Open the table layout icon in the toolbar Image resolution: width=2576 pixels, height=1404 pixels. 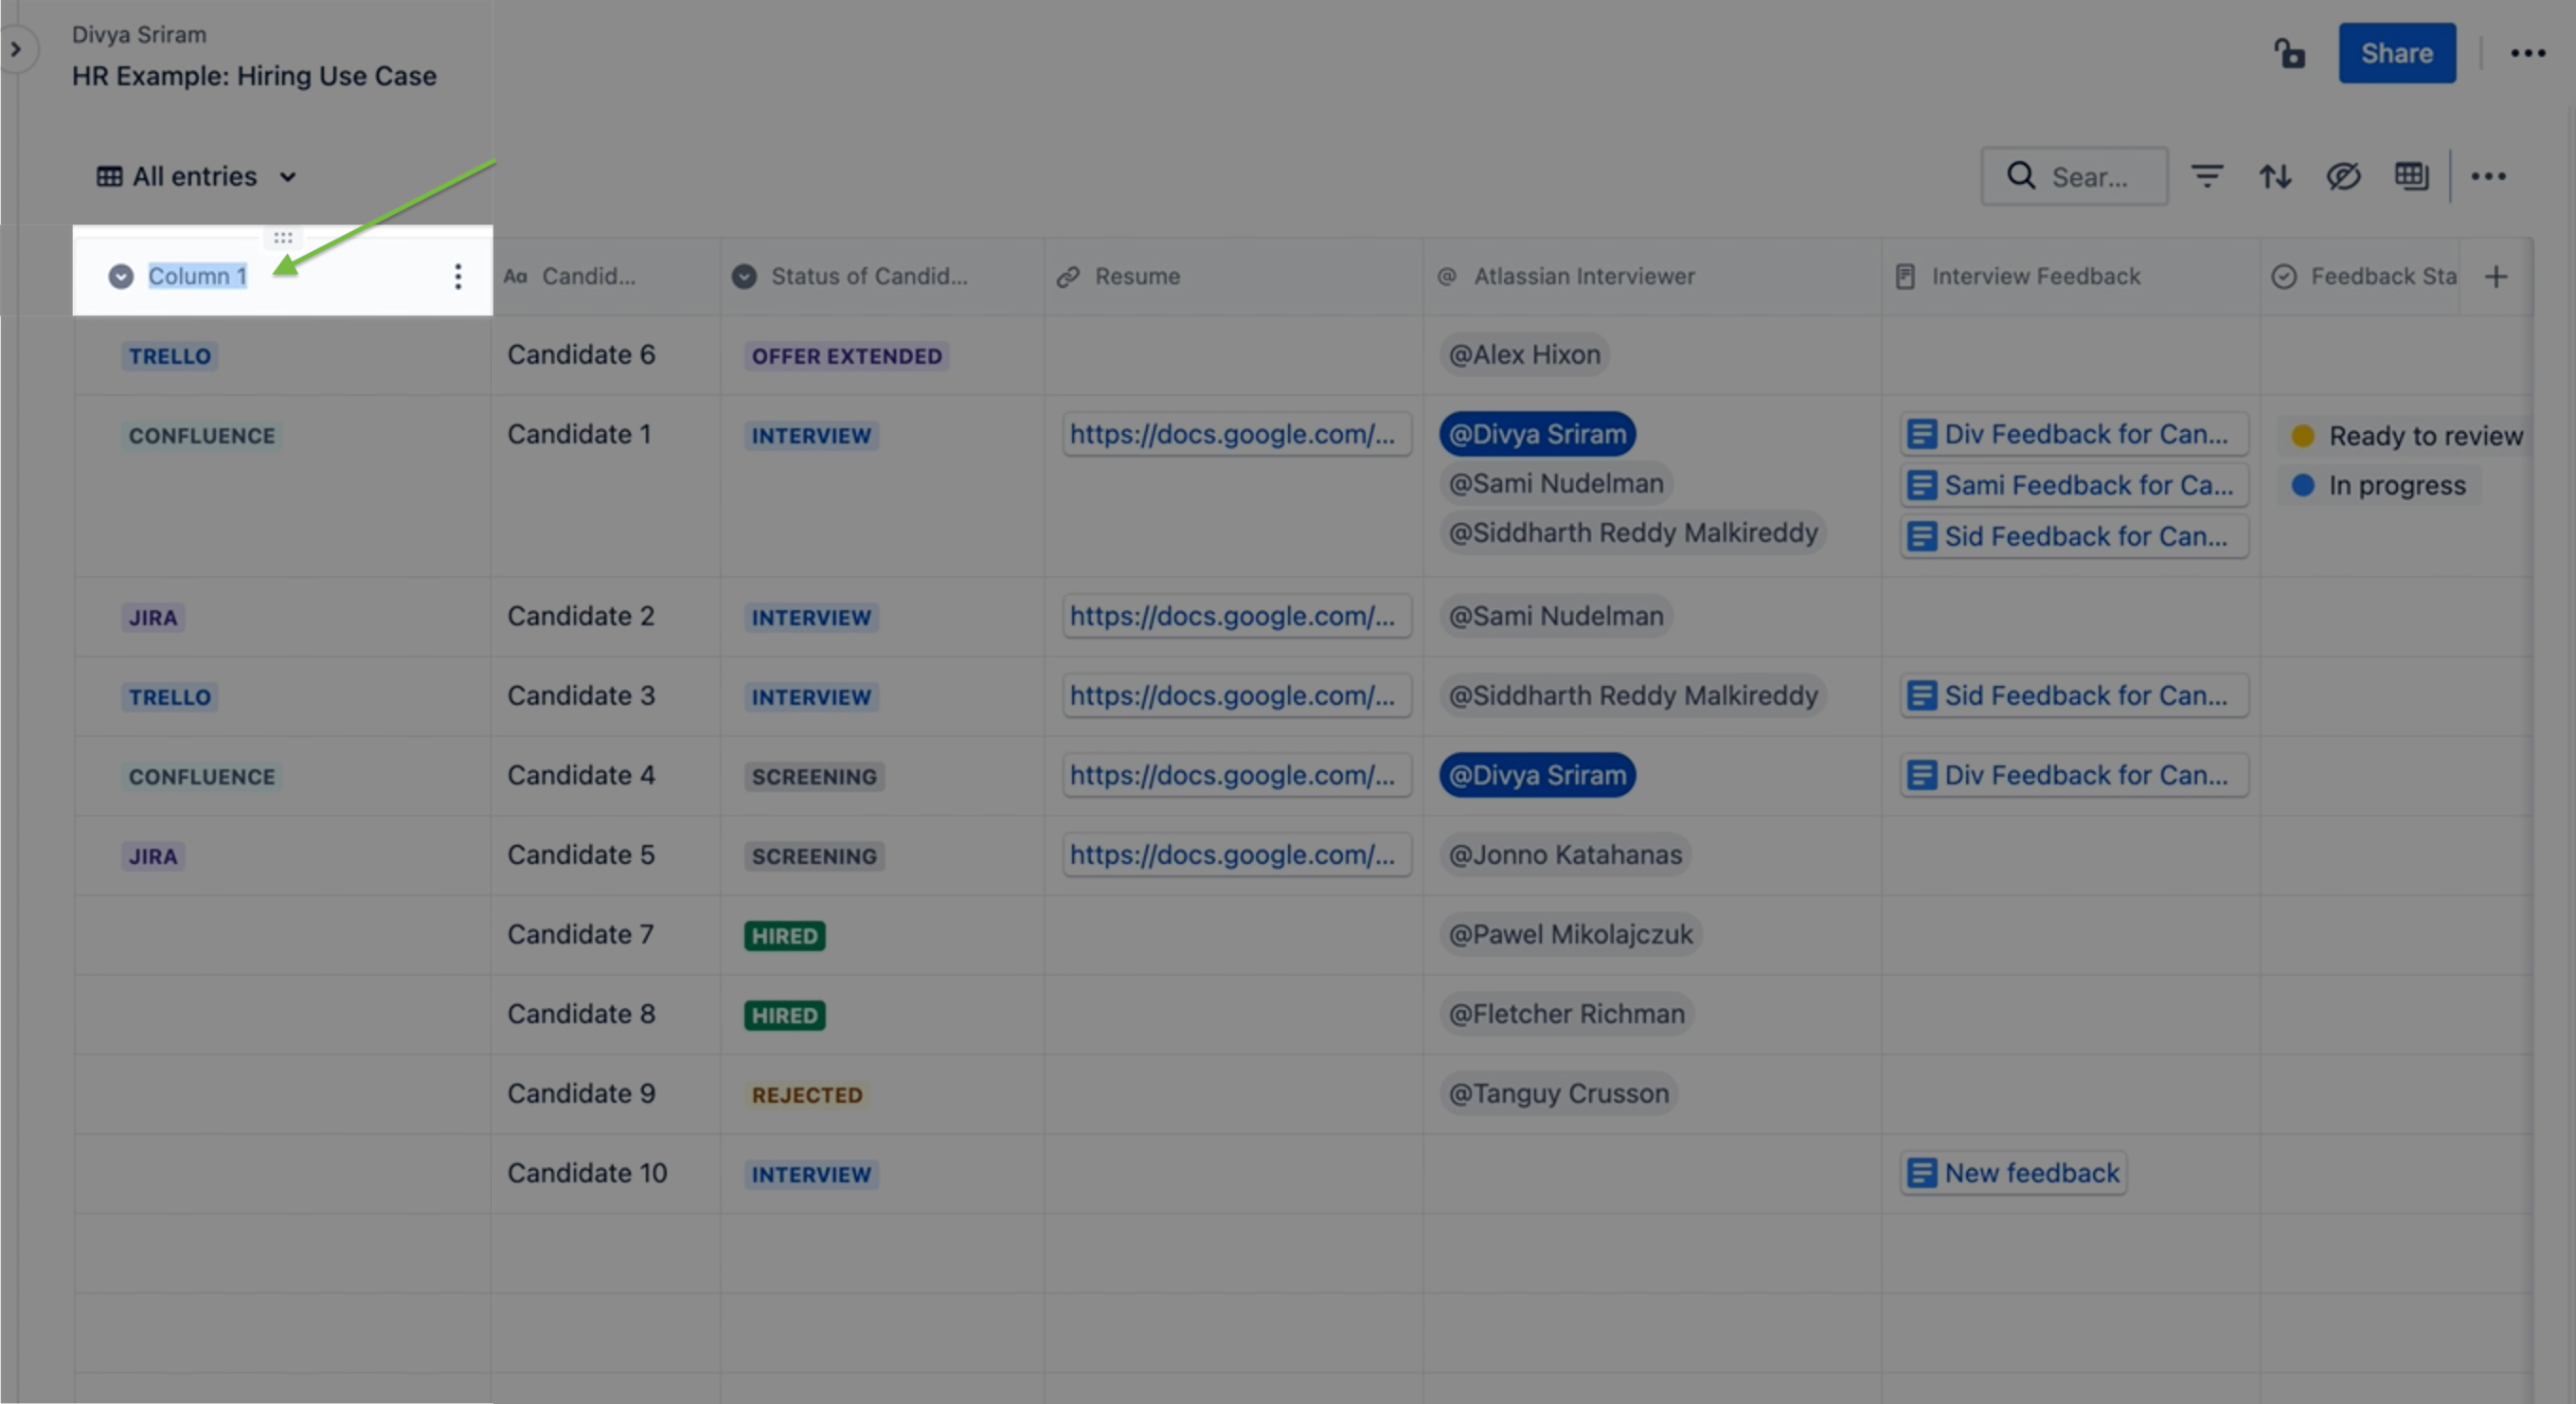[2411, 177]
